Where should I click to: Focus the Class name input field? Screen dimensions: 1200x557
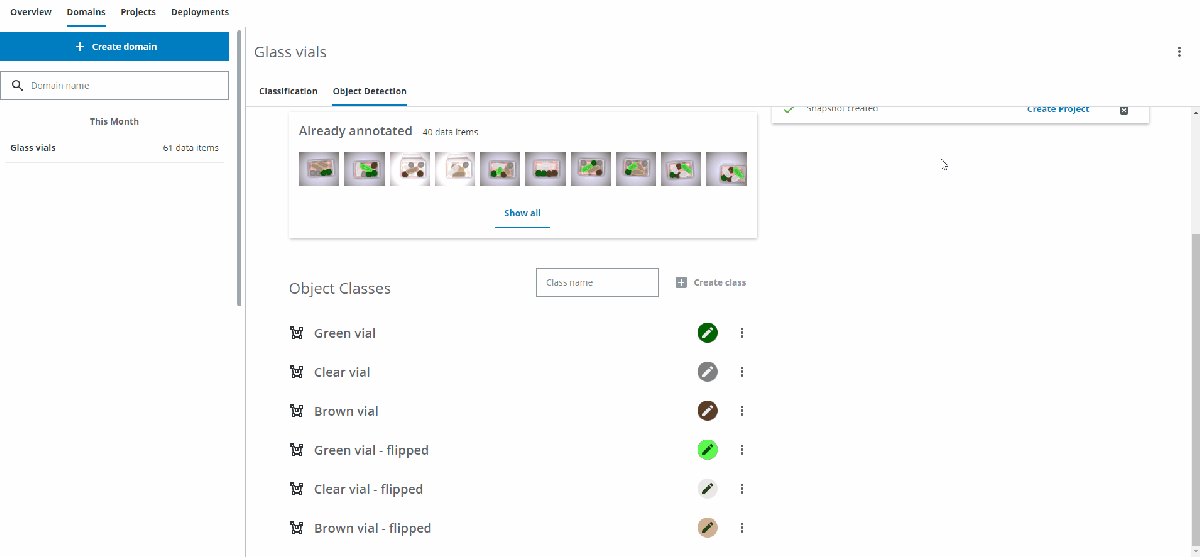click(x=597, y=283)
